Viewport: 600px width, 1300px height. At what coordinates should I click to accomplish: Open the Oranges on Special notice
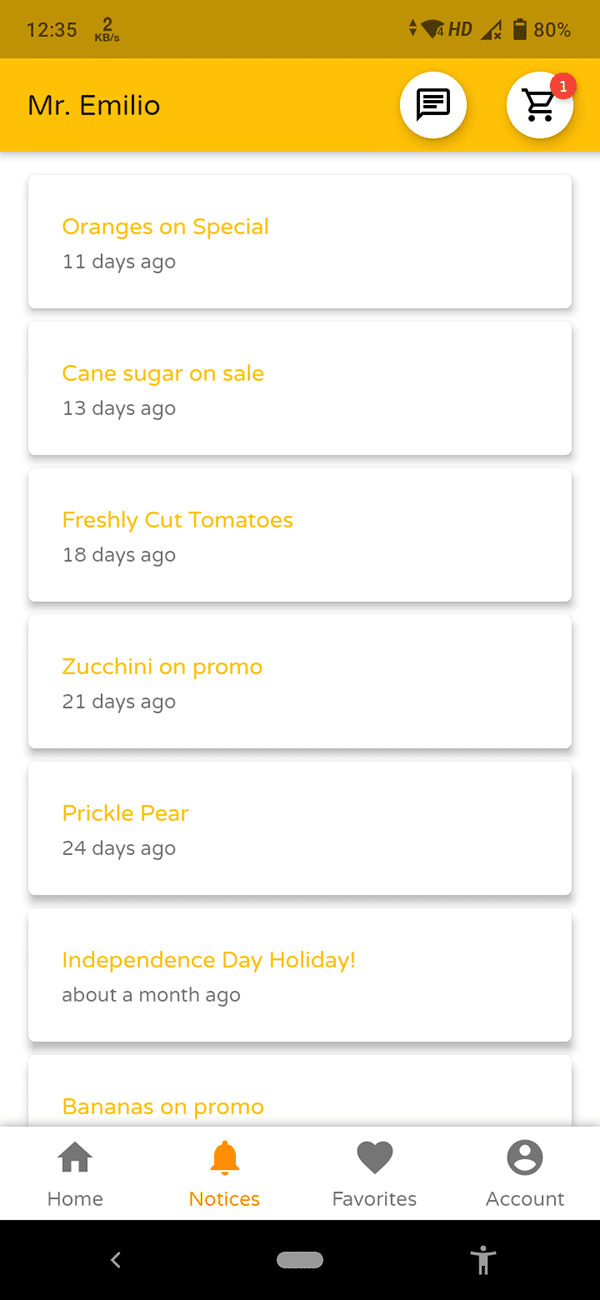(300, 242)
